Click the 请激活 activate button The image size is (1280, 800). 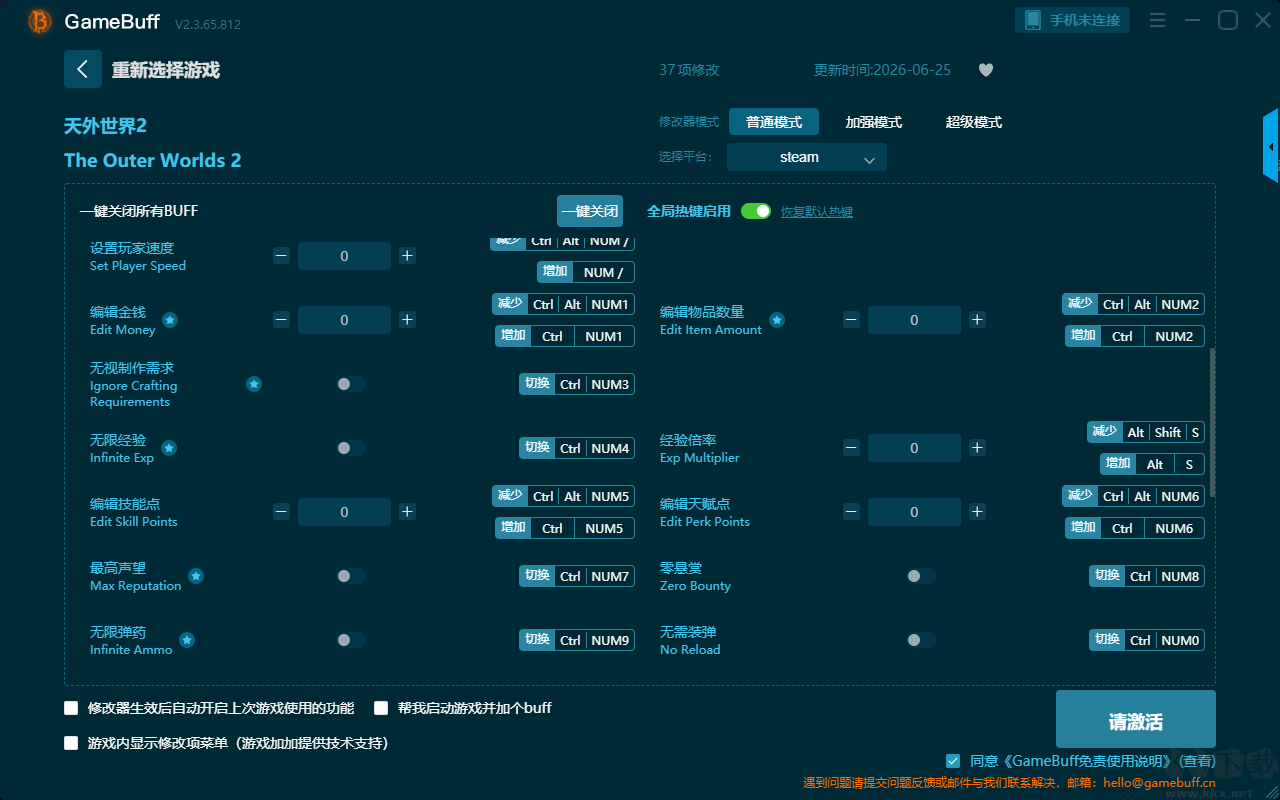[1136, 721]
